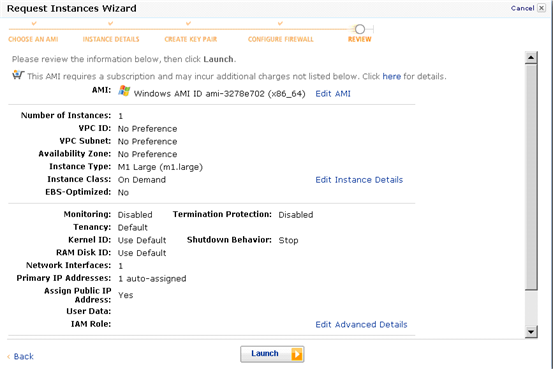Select the Review step
This screenshot has height=370, width=554.
click(x=360, y=39)
